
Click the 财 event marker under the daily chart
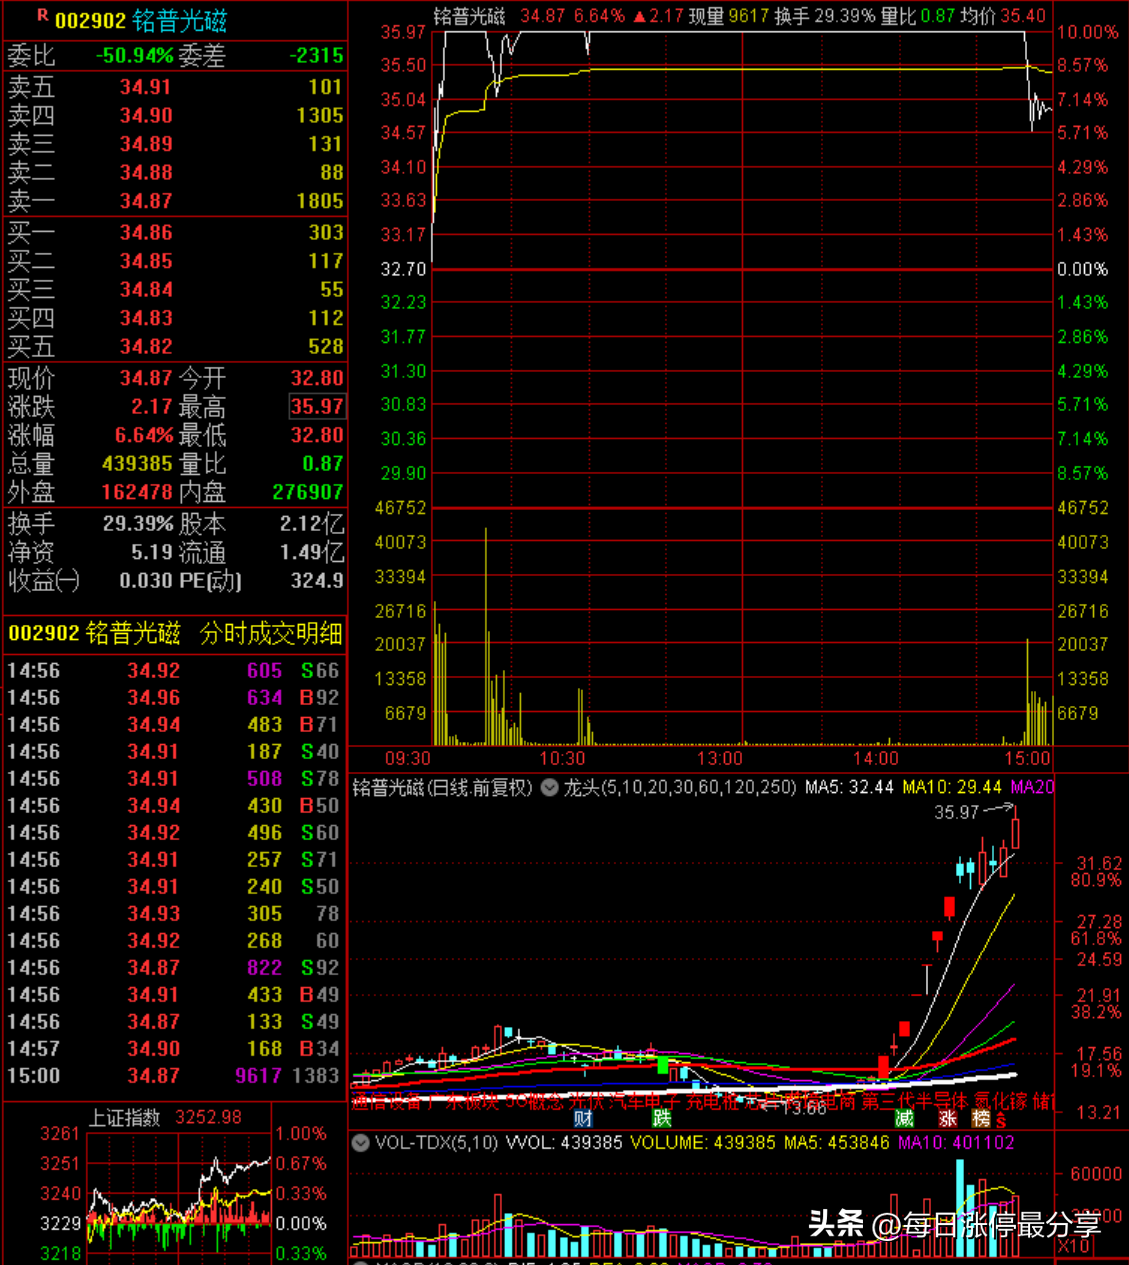click(582, 1118)
